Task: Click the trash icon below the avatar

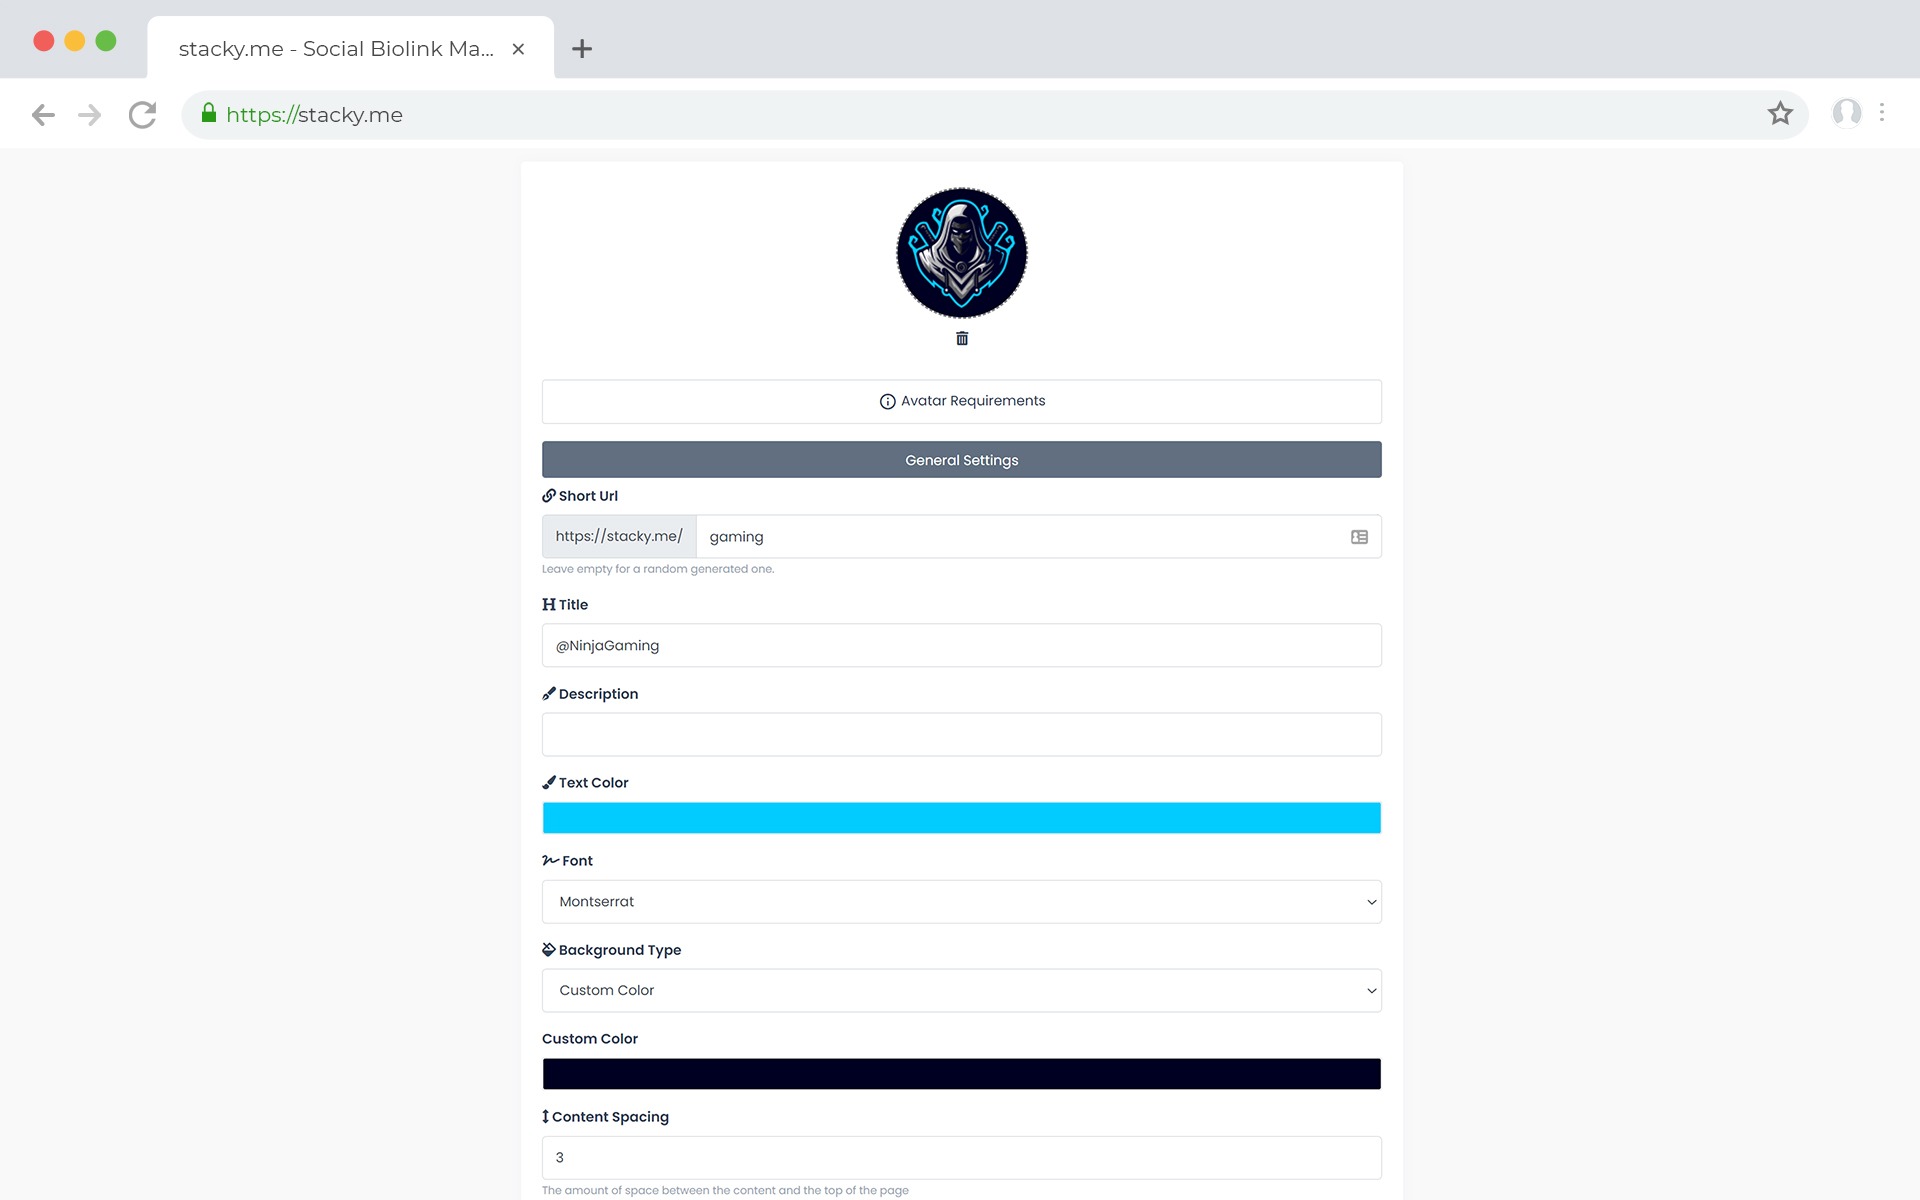Action: click(x=961, y=339)
